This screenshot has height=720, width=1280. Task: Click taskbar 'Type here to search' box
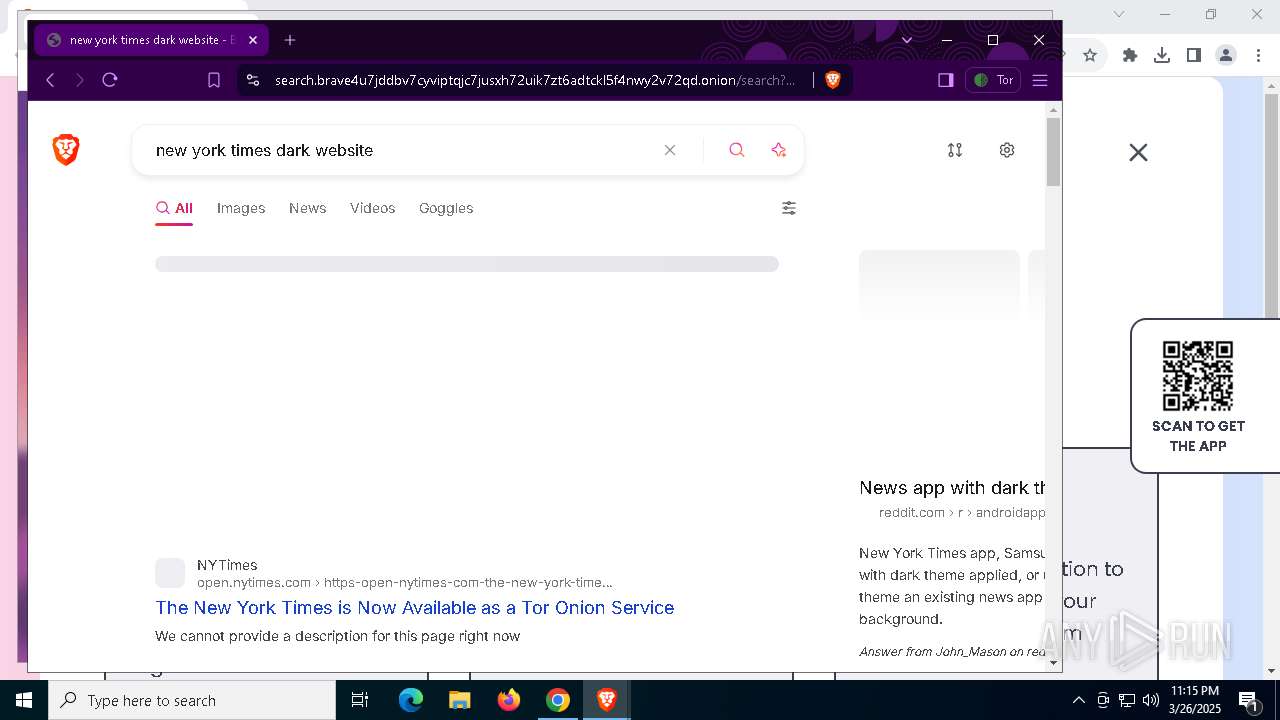[192, 700]
